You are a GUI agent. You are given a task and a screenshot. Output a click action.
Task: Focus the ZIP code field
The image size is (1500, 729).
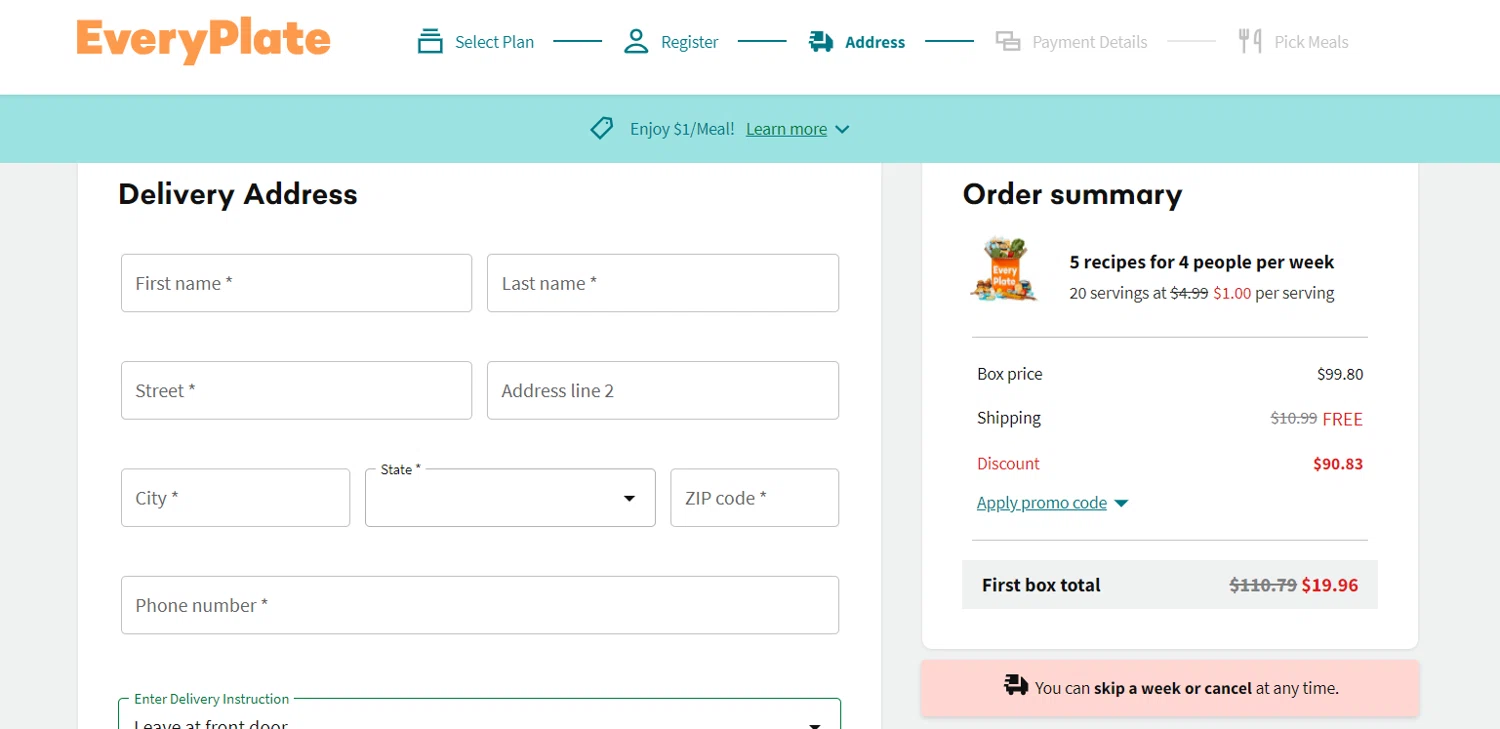click(755, 498)
